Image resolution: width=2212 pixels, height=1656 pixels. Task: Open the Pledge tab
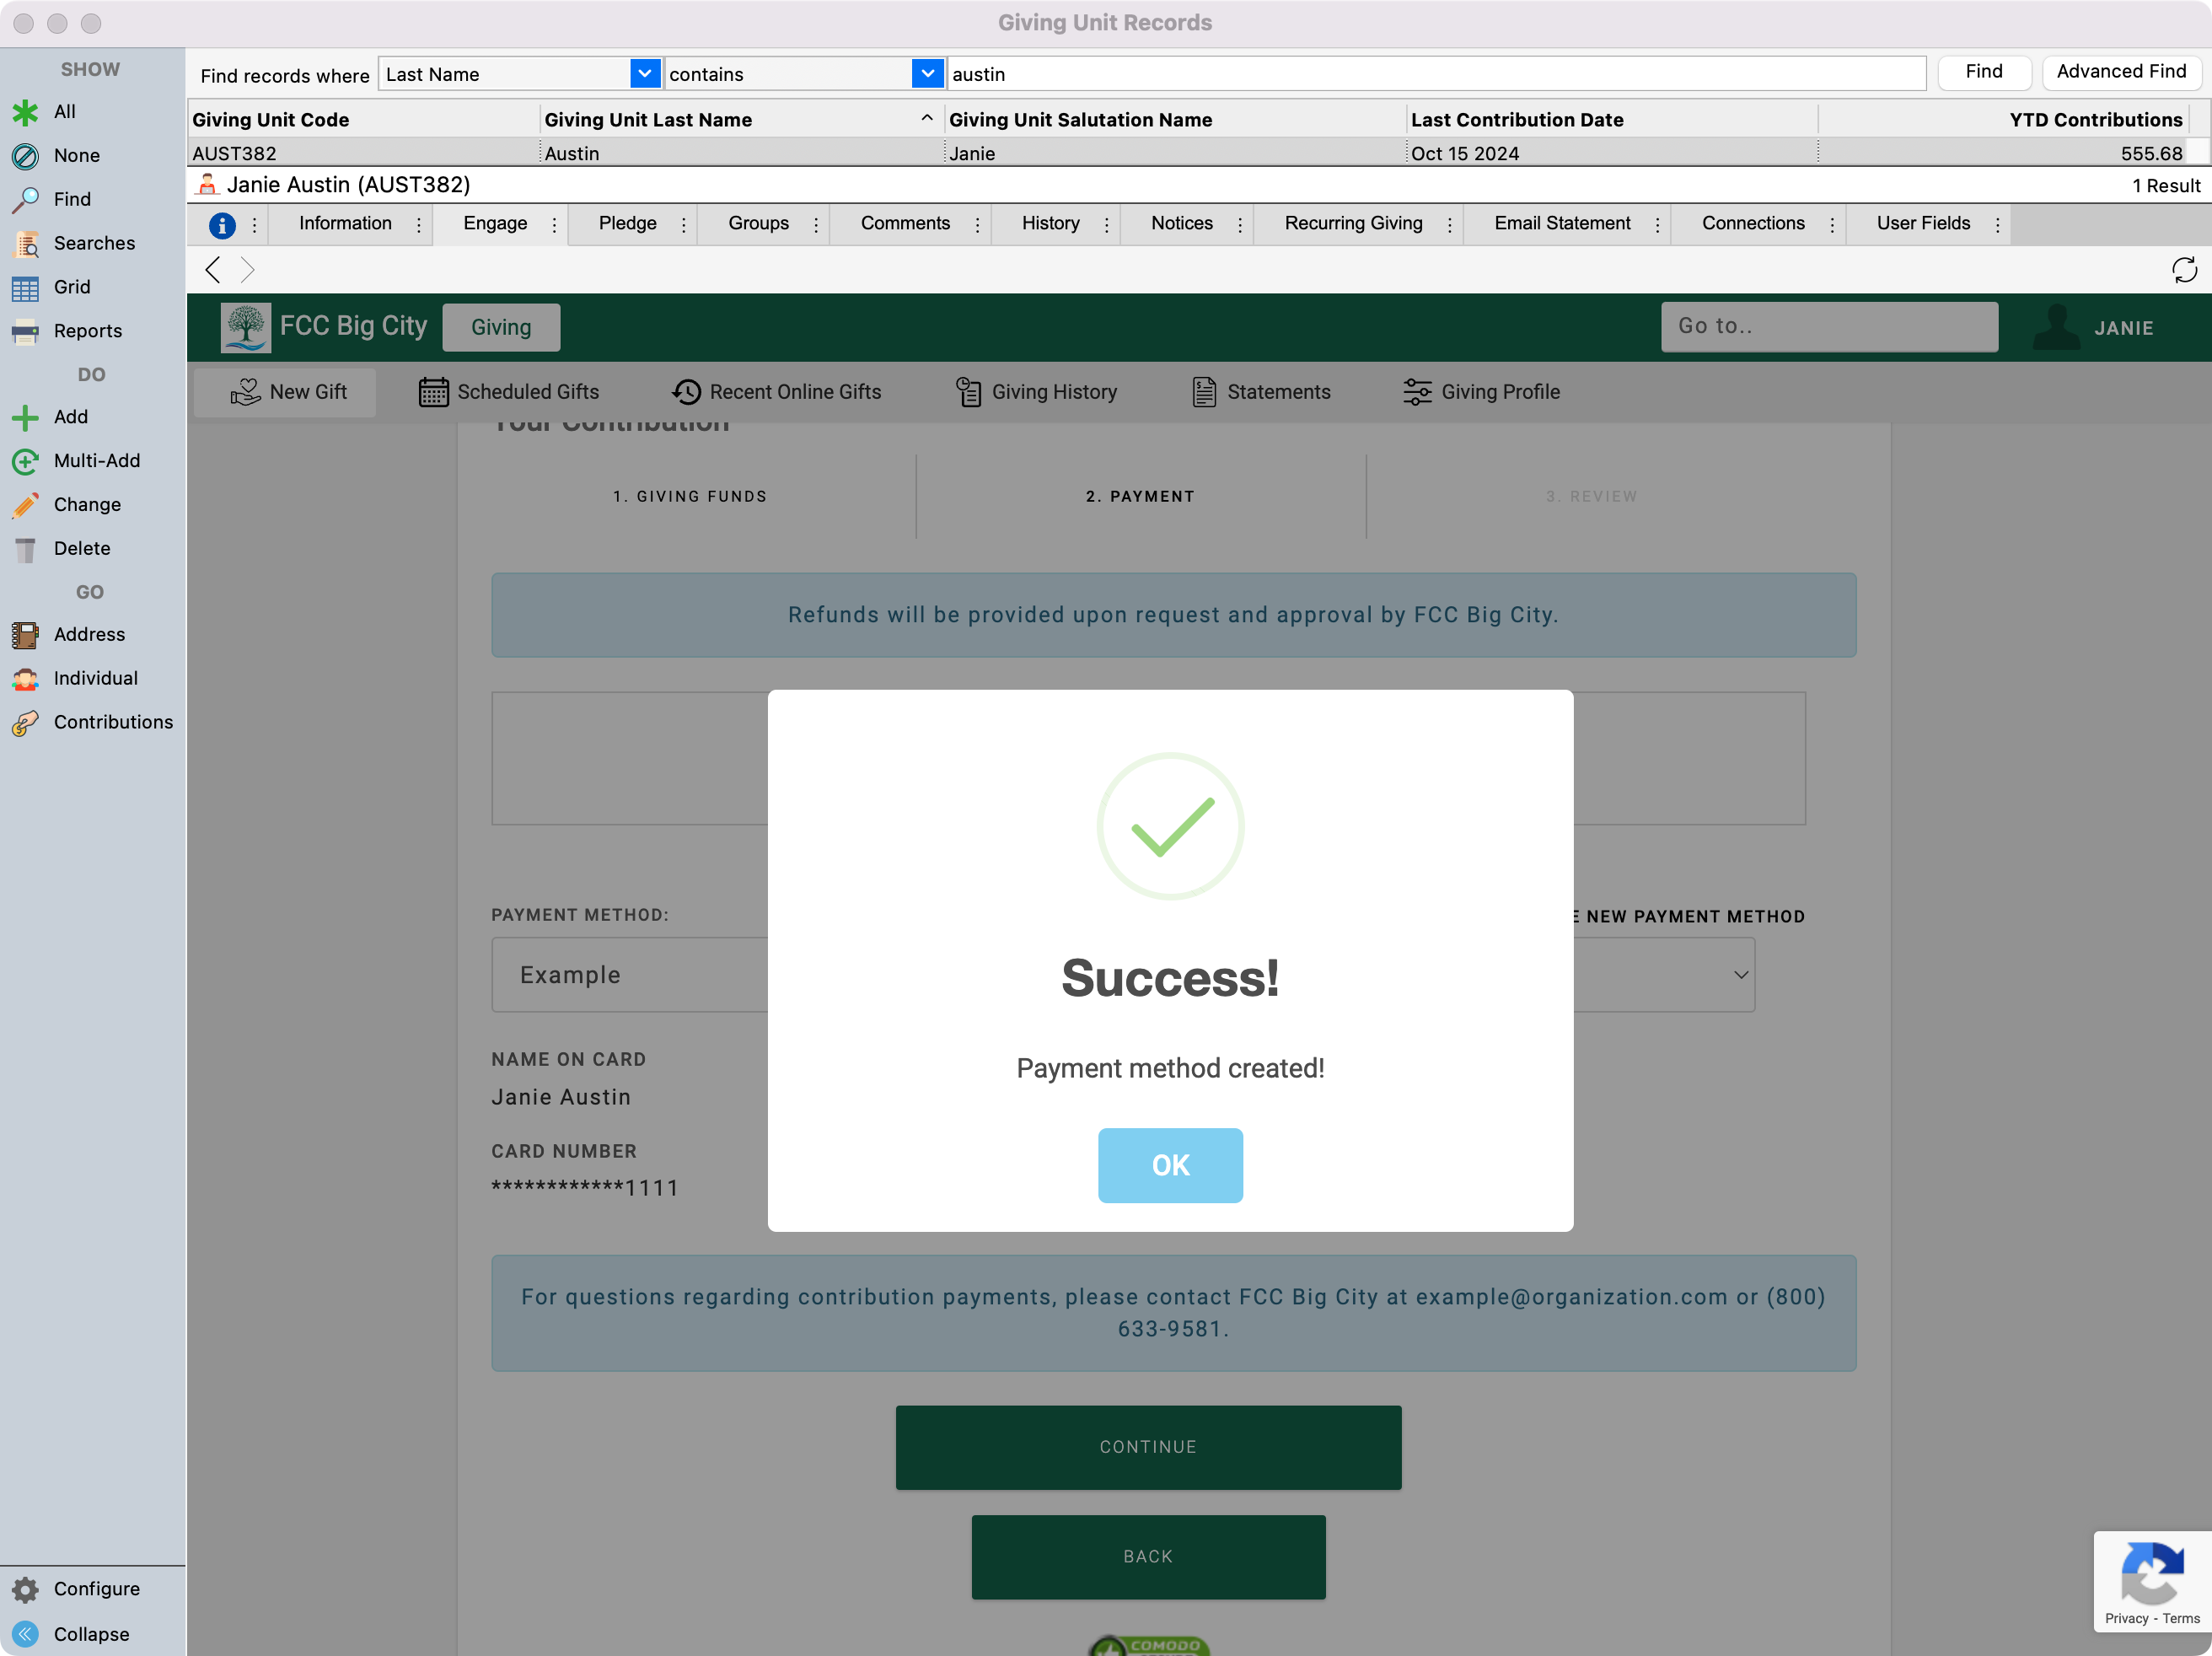(x=627, y=224)
